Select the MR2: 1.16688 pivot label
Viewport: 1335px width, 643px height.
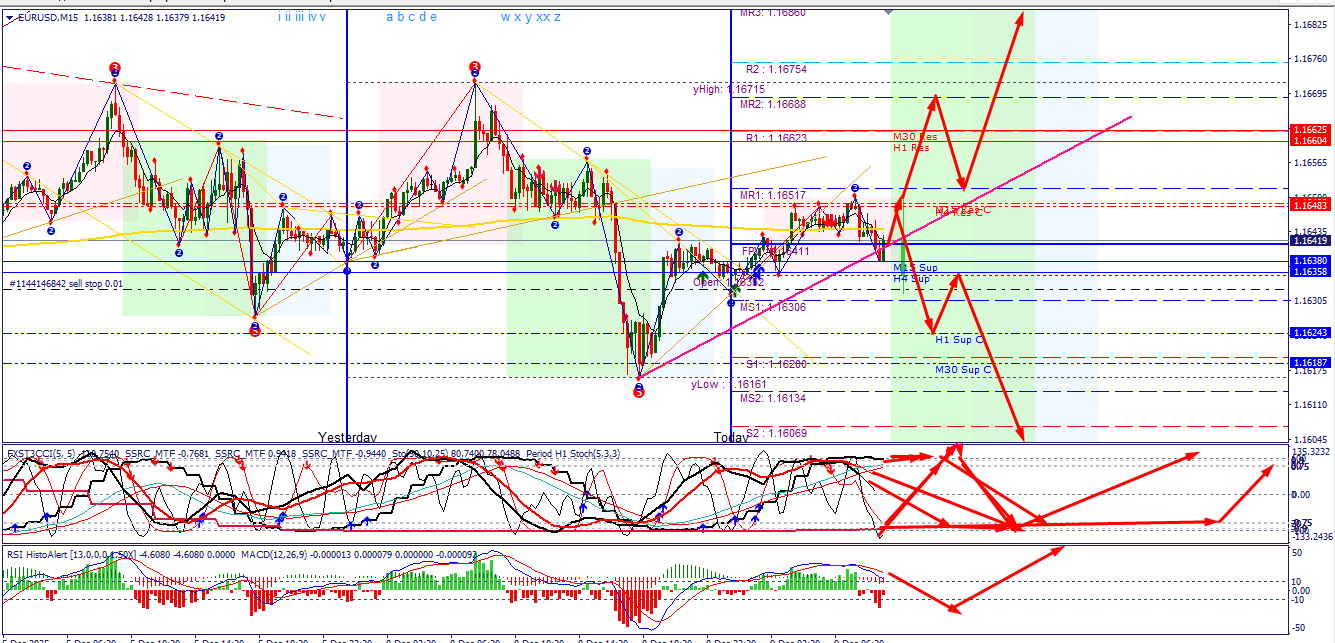(773, 104)
